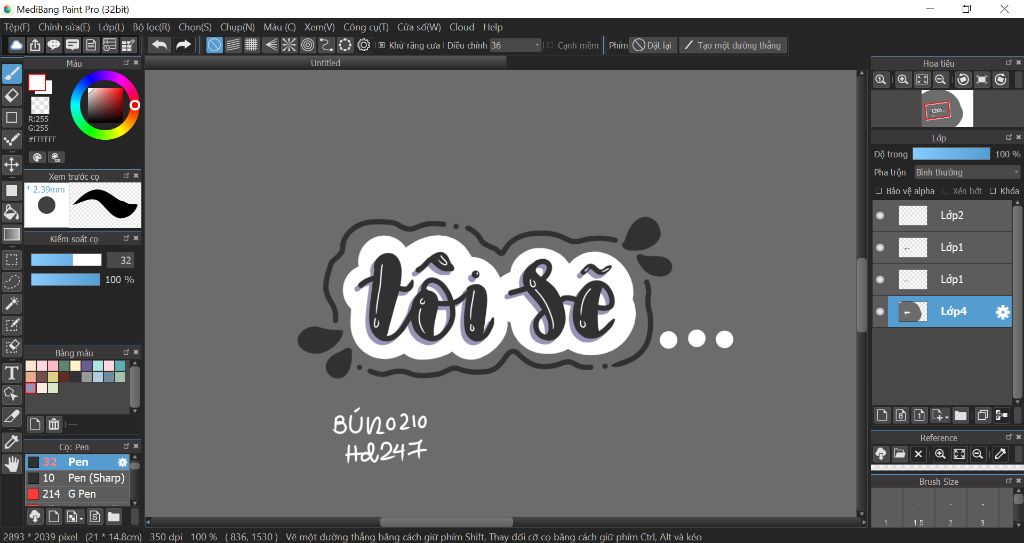Screen dimensions: 1024x543
Task: Click the navigator preview thumbnail
Action: click(x=947, y=108)
